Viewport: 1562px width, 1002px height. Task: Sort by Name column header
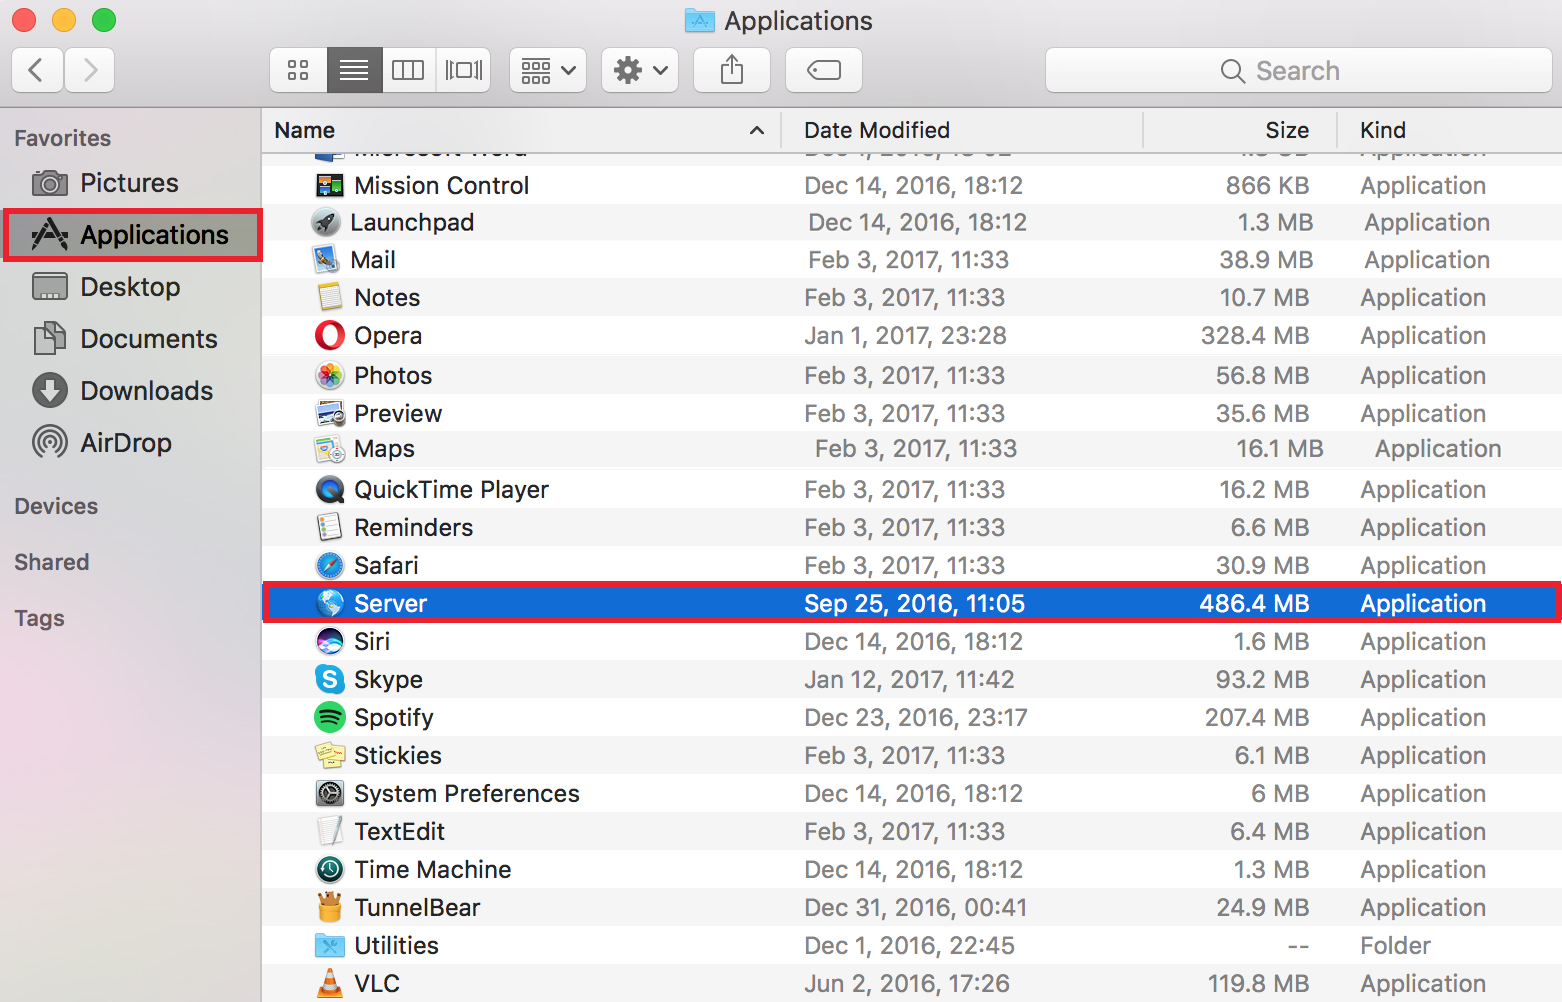305,130
